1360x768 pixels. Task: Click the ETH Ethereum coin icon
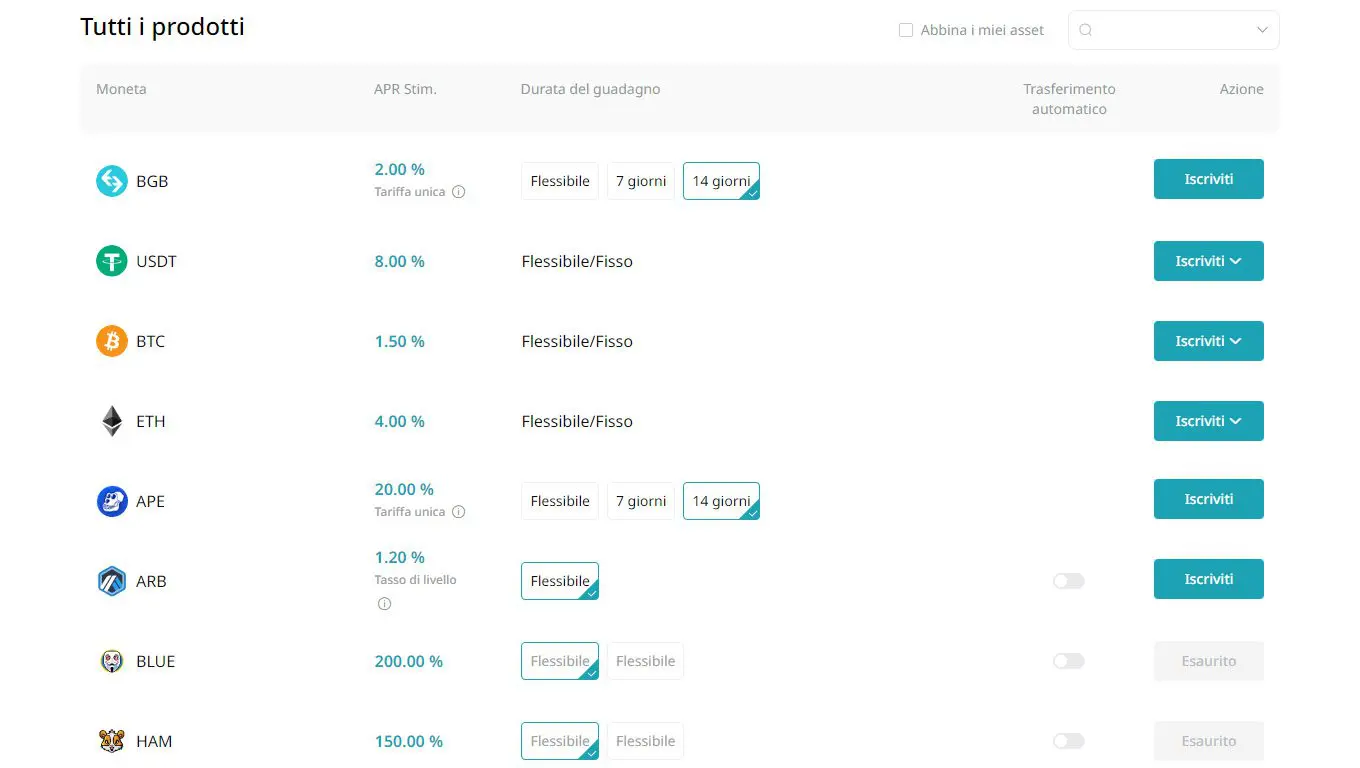112,421
